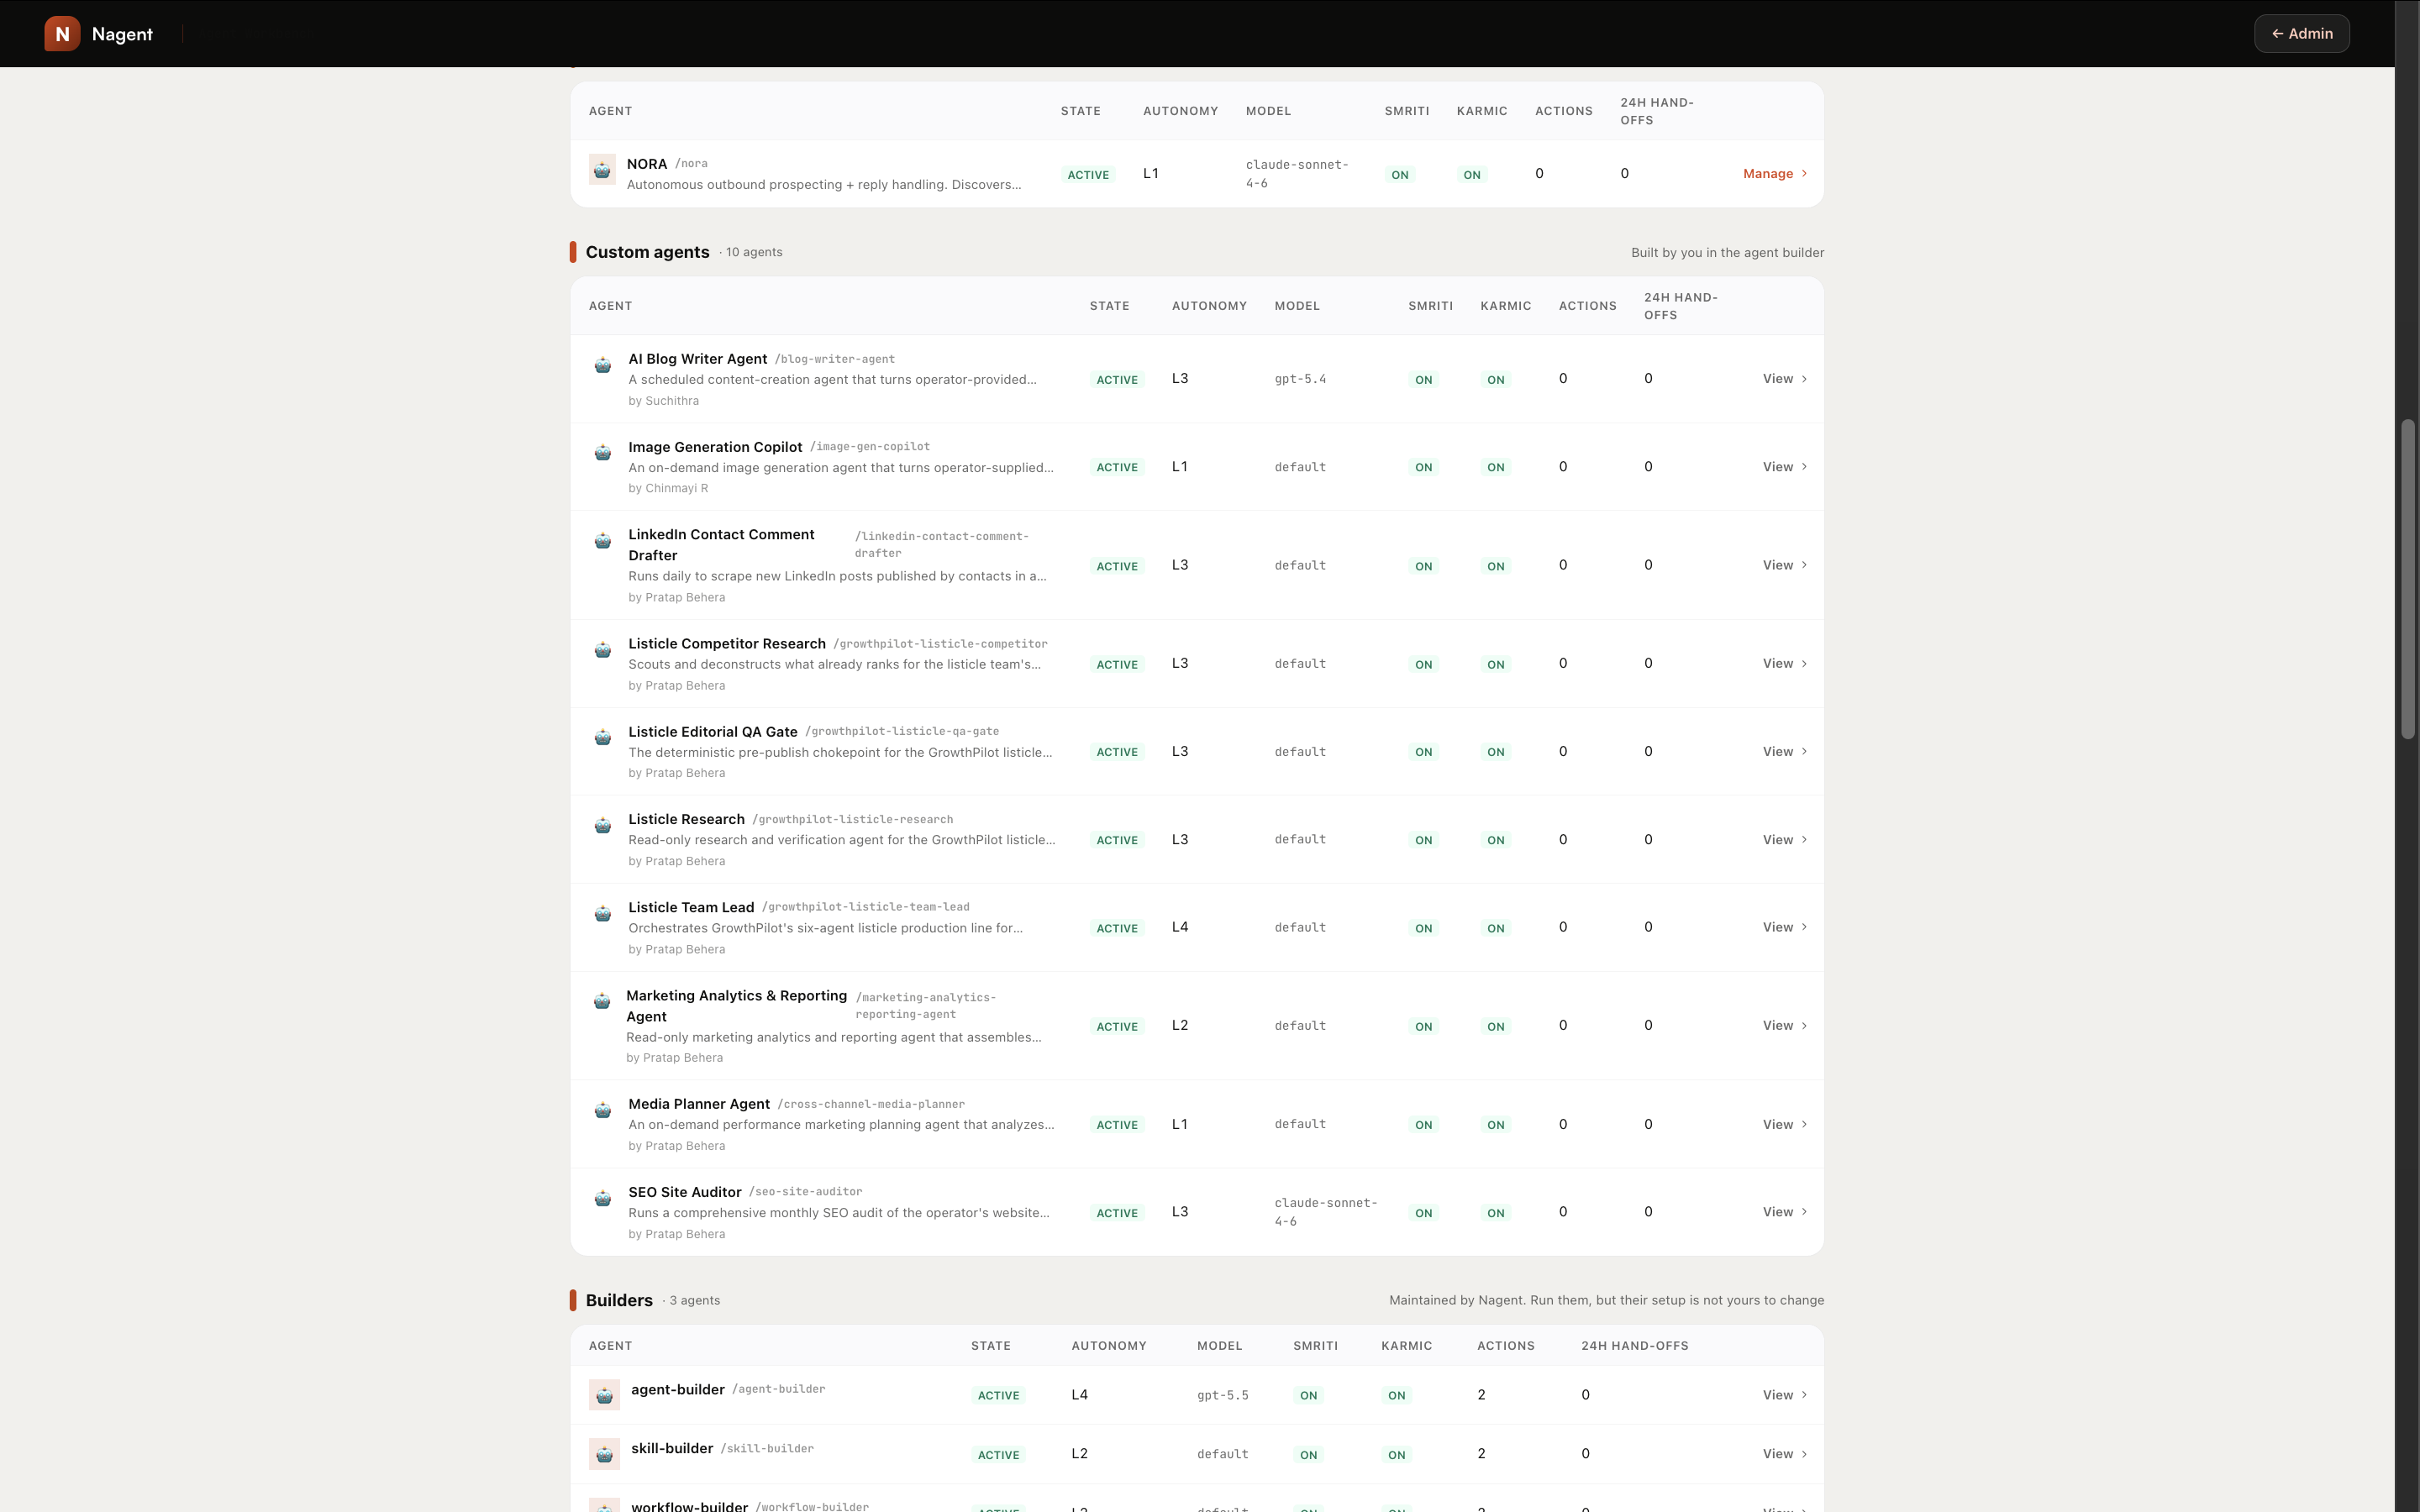This screenshot has width=2420, height=1512.
Task: Click Media Planner Agent's Smriti ON badge
Action: [x=1424, y=1125]
